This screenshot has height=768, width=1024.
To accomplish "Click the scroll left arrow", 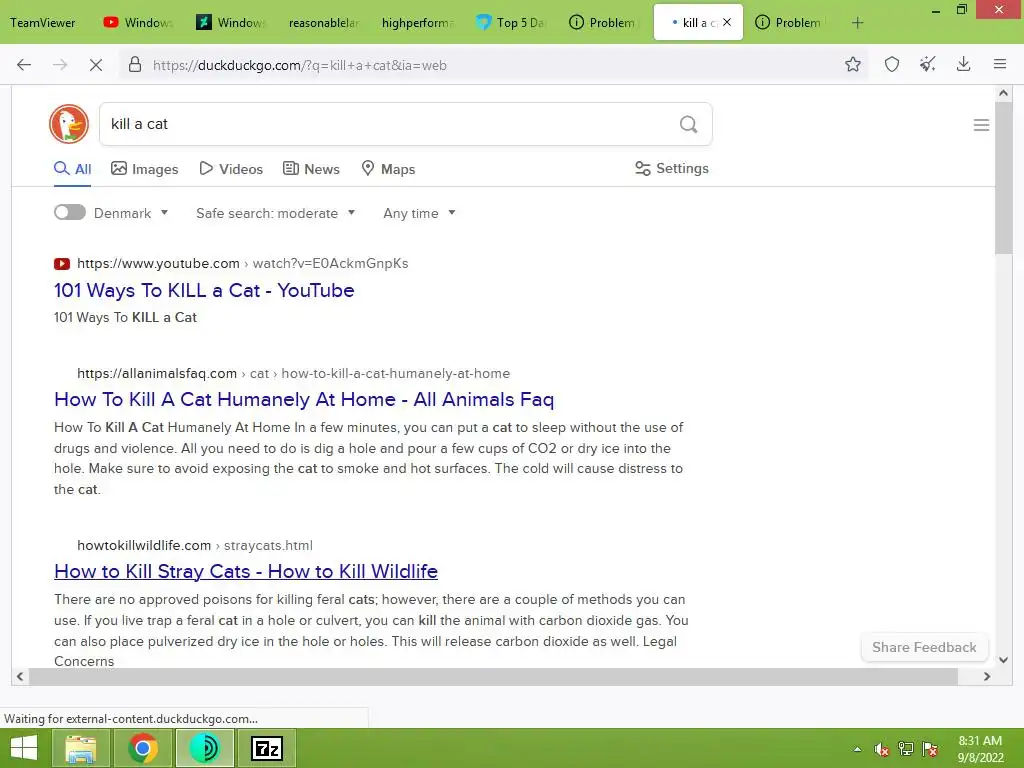I will pos(20,677).
